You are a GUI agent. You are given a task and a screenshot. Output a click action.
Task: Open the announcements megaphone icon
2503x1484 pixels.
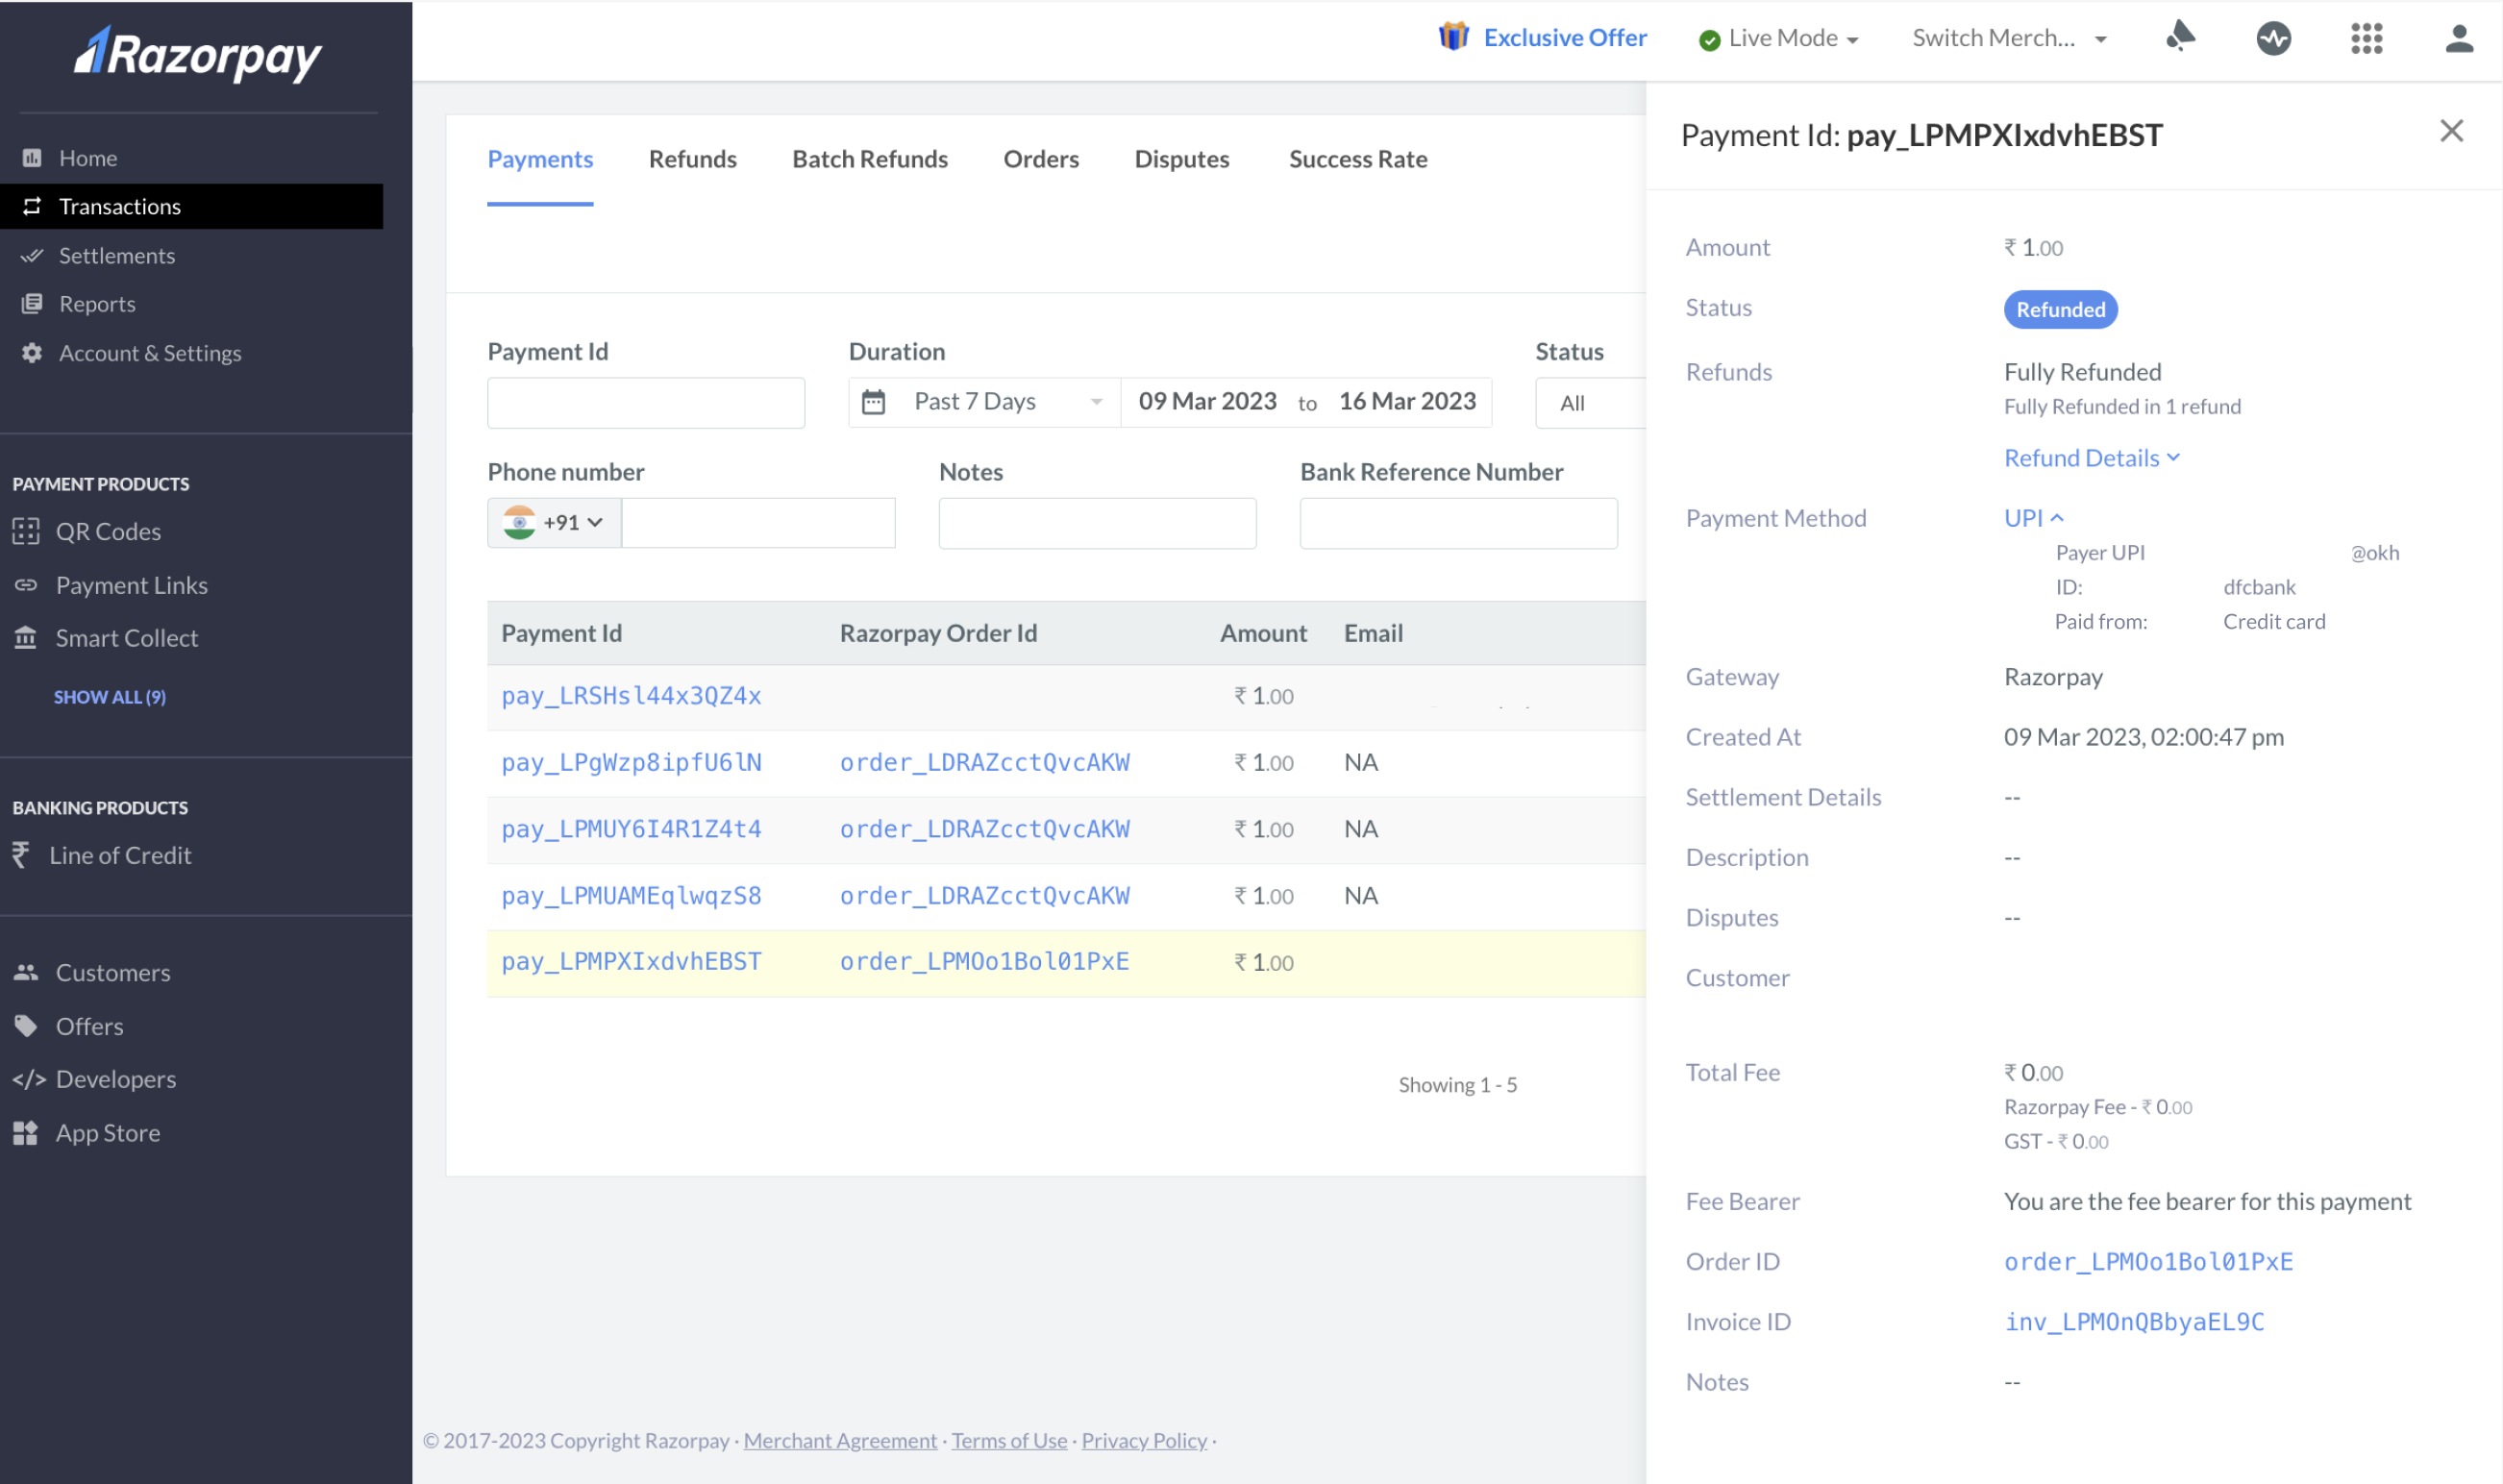tap(2180, 37)
